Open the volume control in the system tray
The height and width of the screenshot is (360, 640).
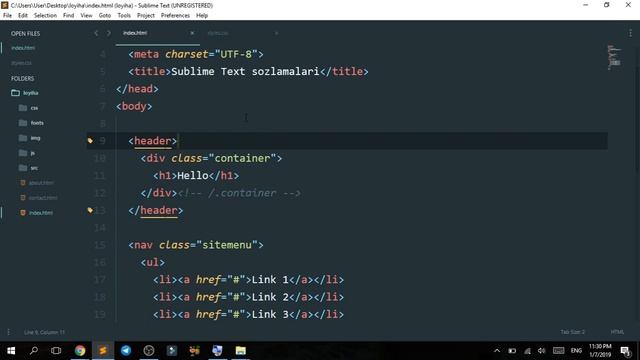coord(542,351)
